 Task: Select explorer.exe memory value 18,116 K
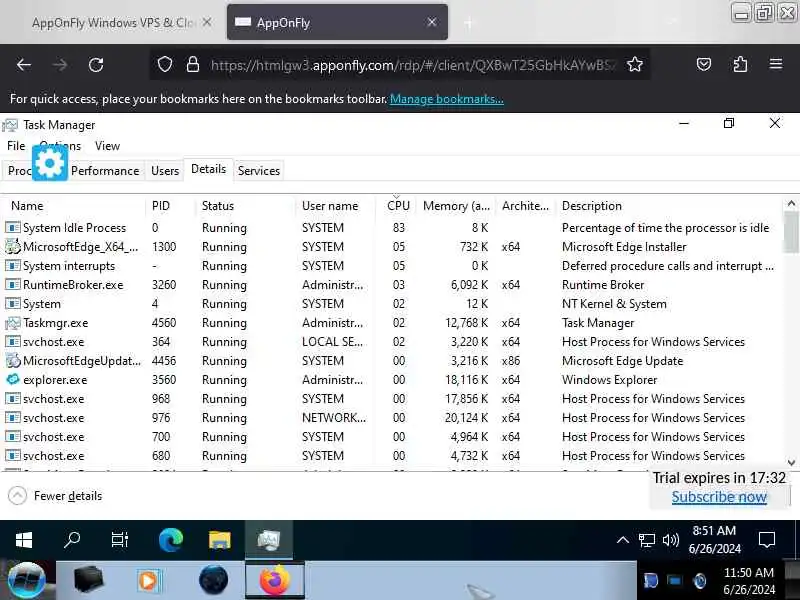466,380
